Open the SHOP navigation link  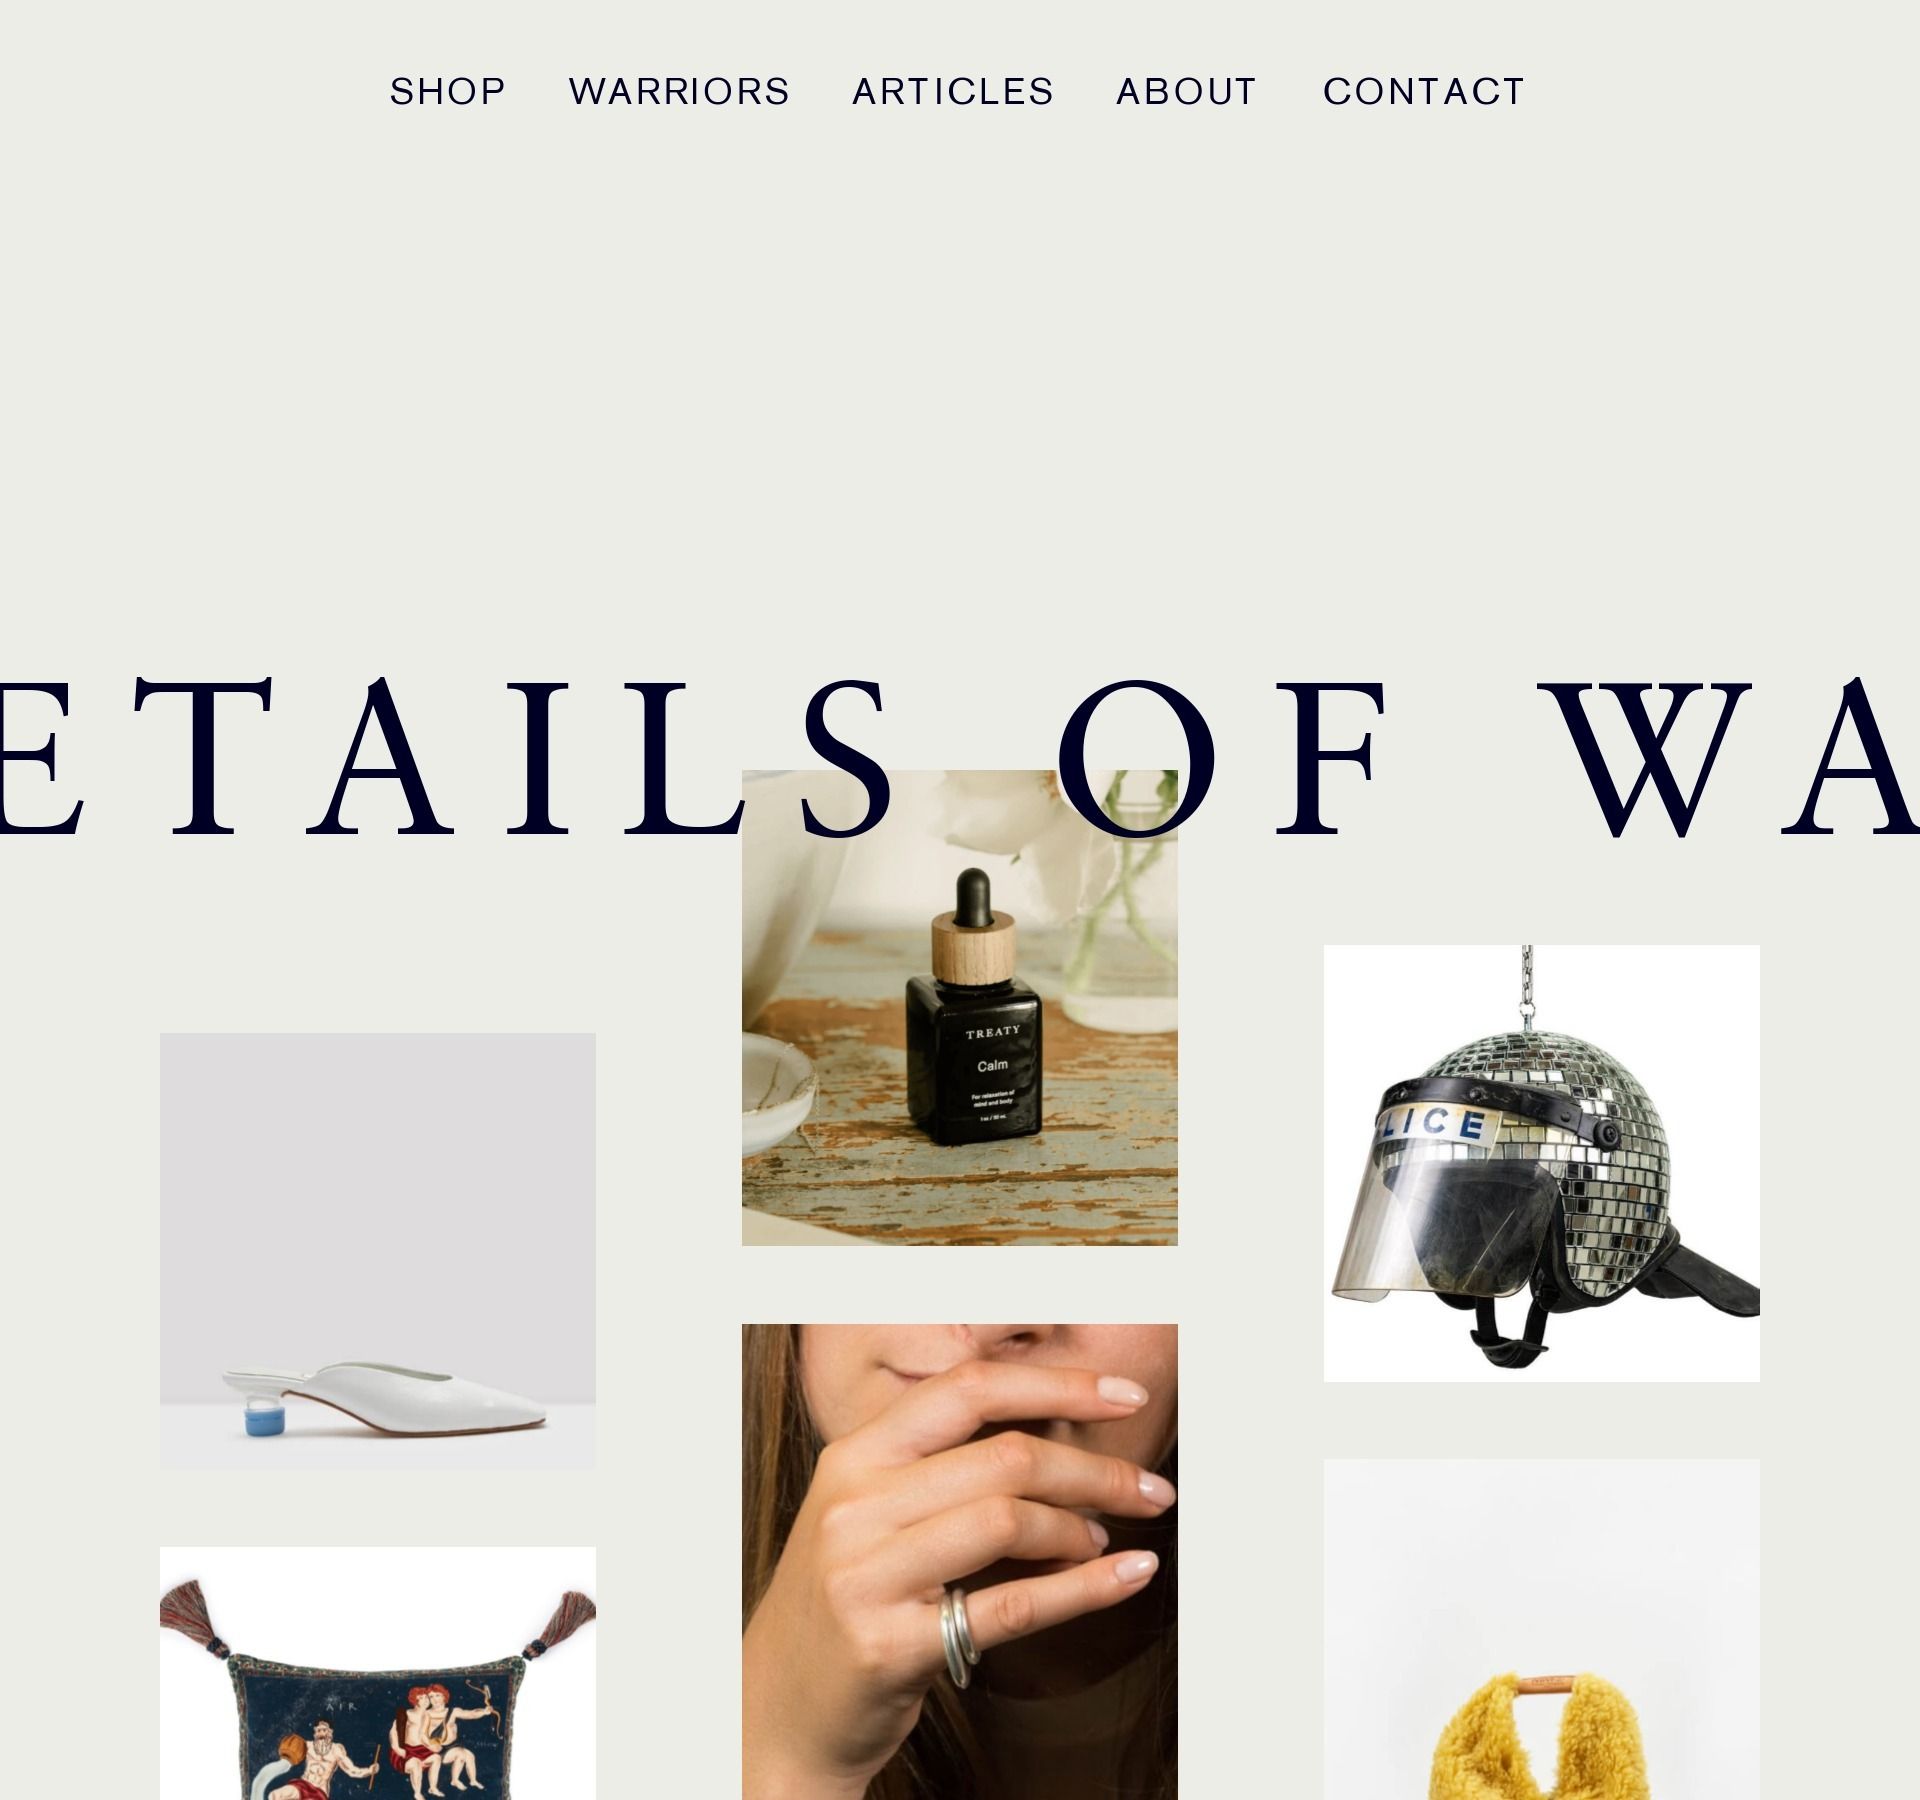447,91
